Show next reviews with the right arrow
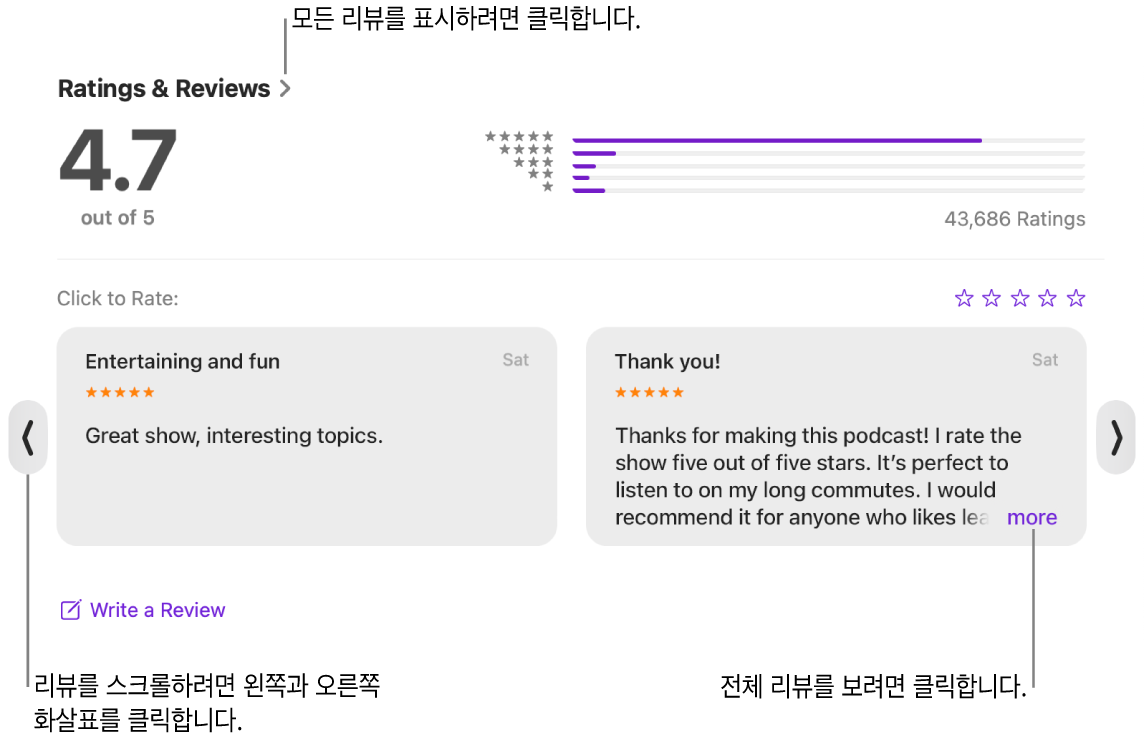Viewport: 1144px width, 742px height. pos(1116,437)
